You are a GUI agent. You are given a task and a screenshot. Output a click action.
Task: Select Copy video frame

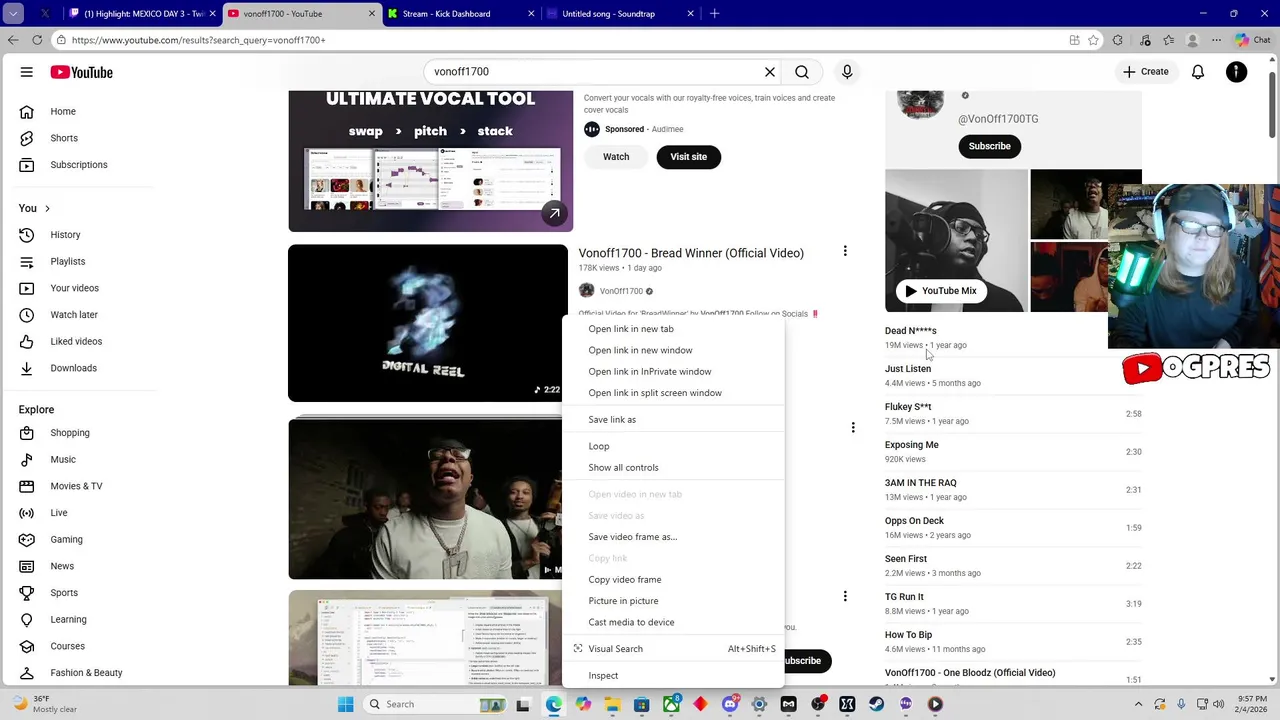pos(673,580)
